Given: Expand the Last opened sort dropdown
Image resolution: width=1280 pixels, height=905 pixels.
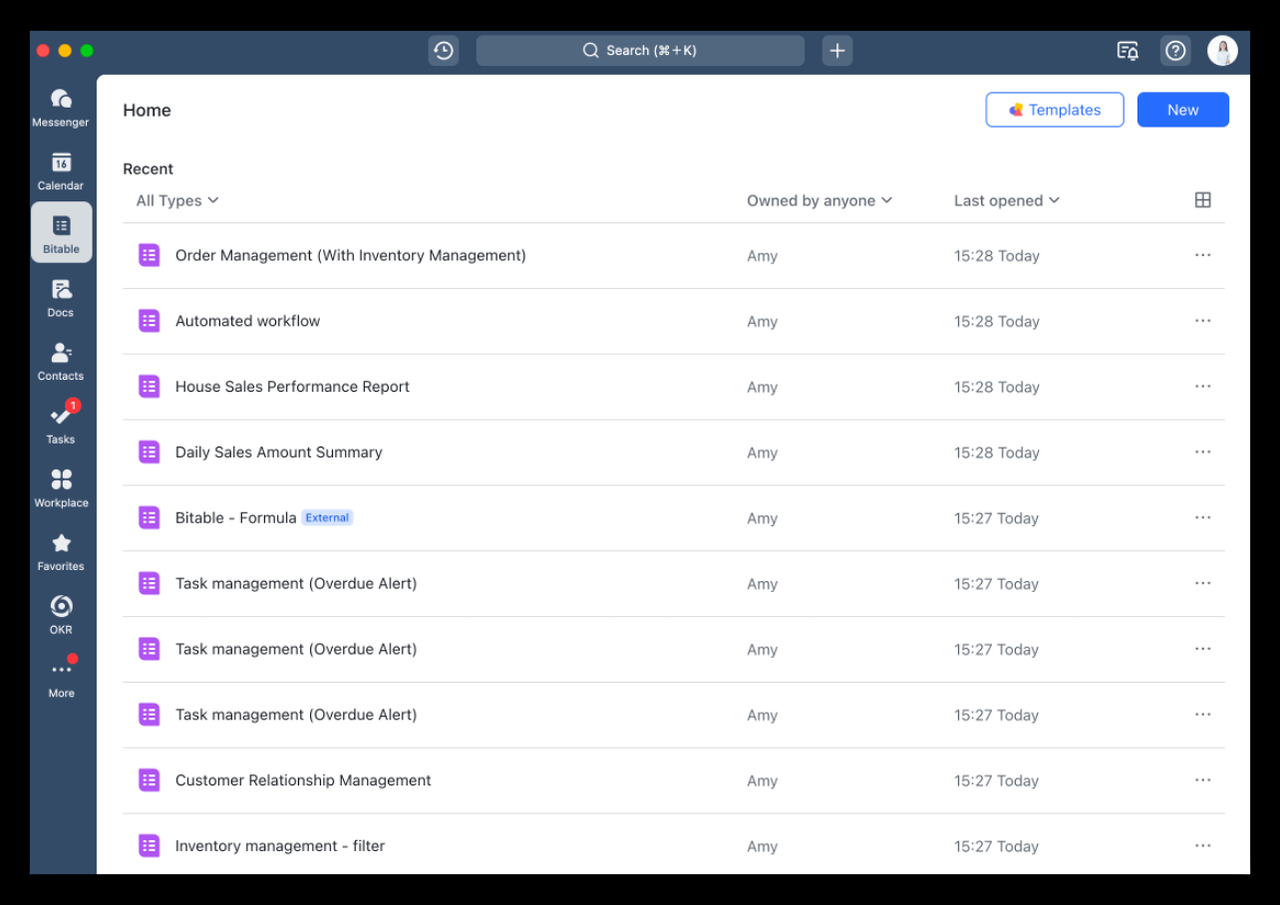Looking at the screenshot, I should [1006, 201].
